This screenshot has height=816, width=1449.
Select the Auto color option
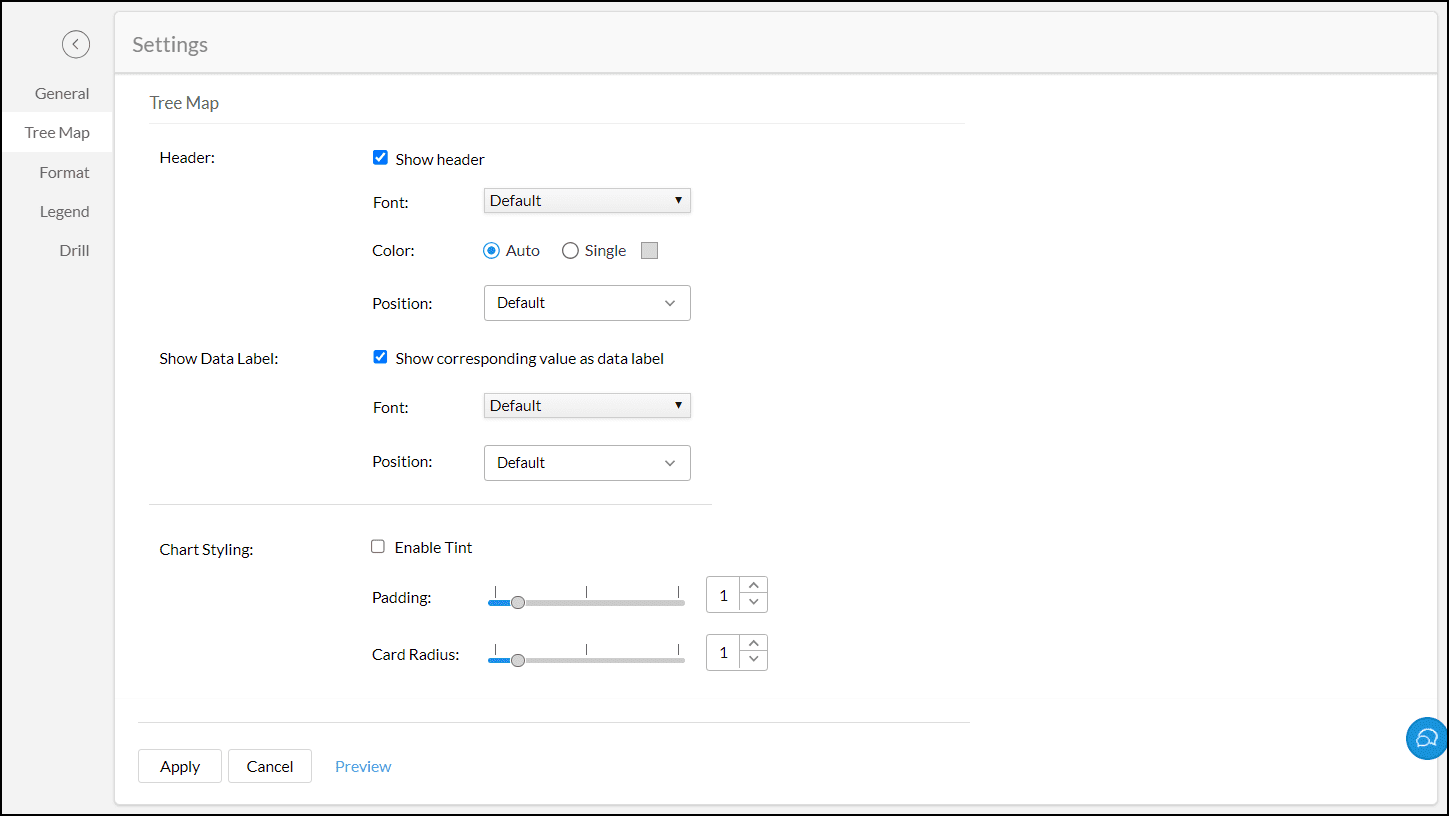tap(490, 250)
